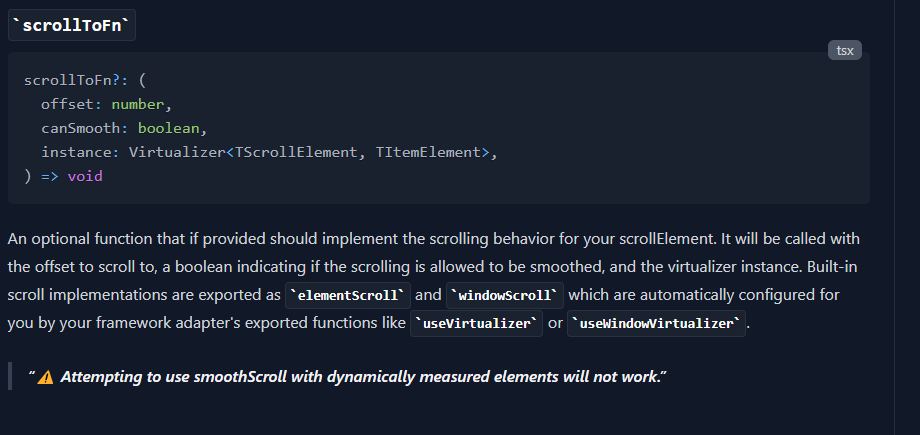The height and width of the screenshot is (435, 920).
Task: Click the green 'number' type in code
Action: point(138,104)
